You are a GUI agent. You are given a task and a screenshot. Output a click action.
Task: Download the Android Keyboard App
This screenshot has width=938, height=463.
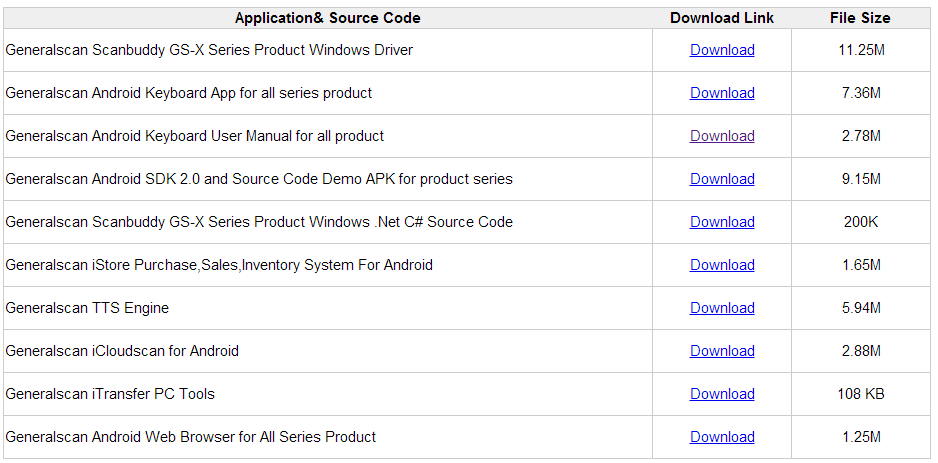[x=722, y=93]
